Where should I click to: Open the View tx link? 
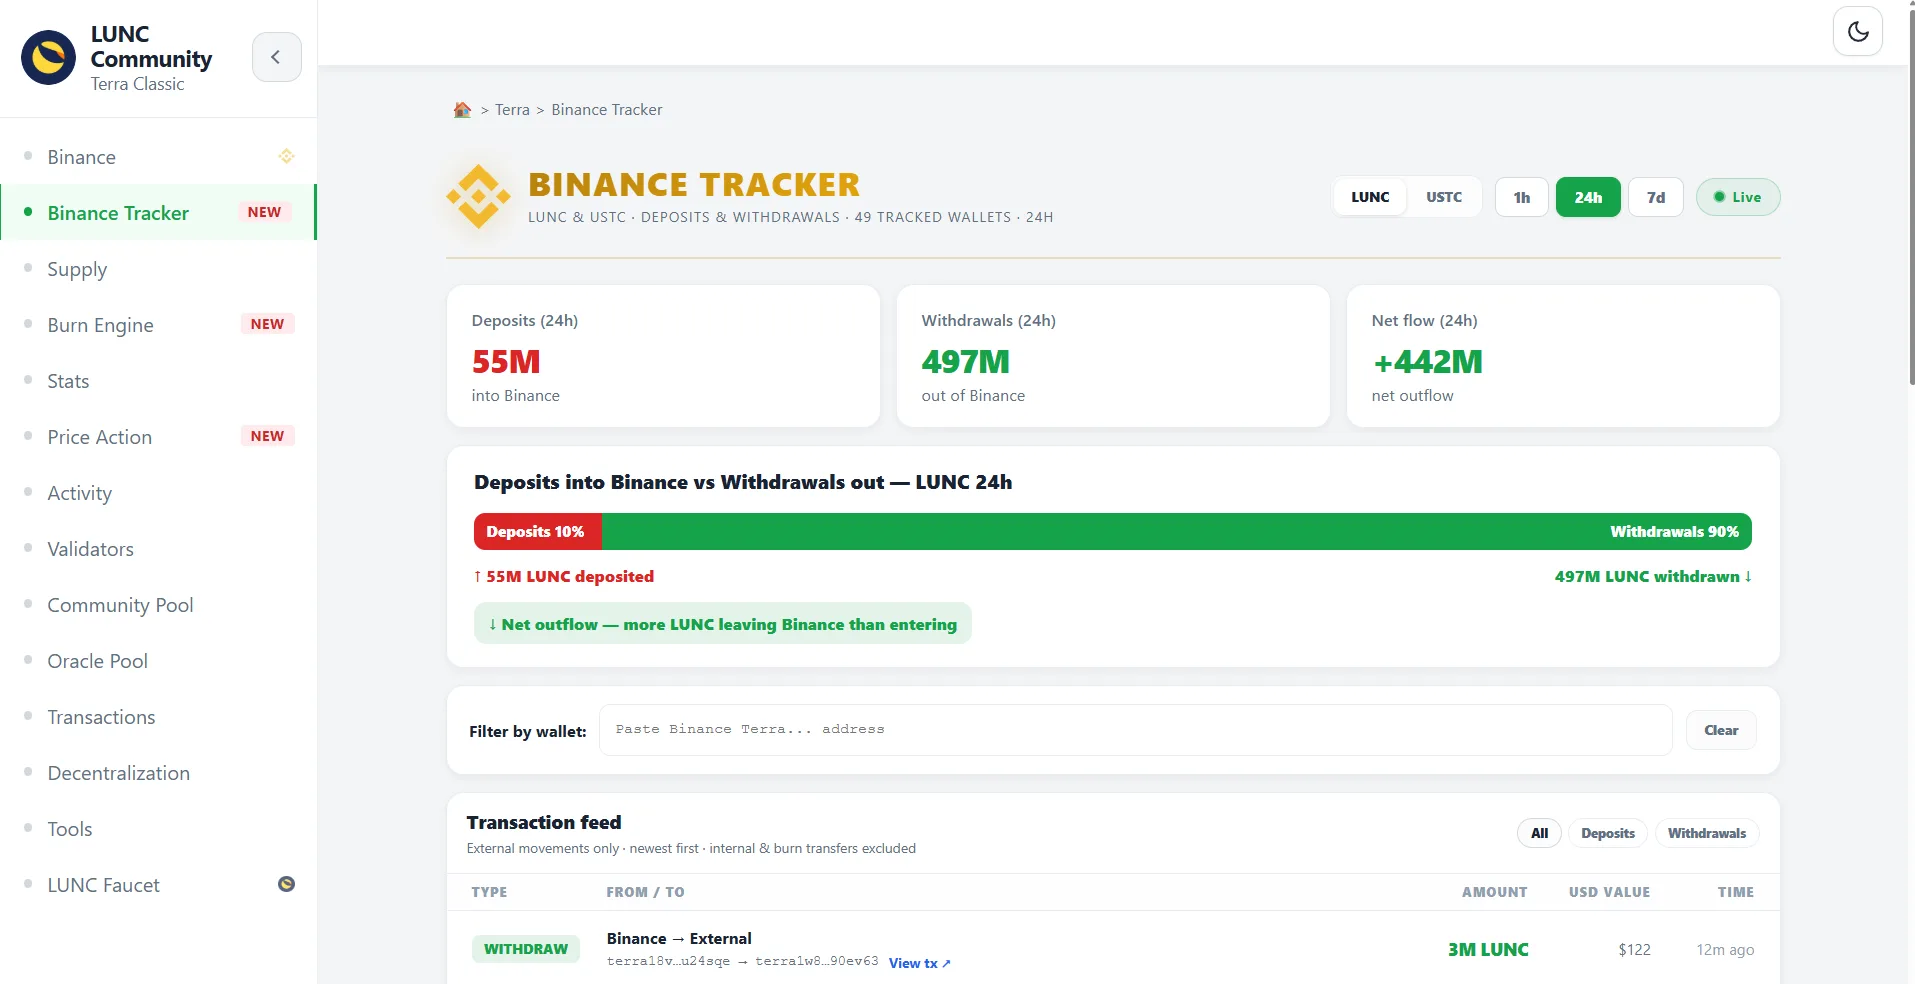pos(919,963)
